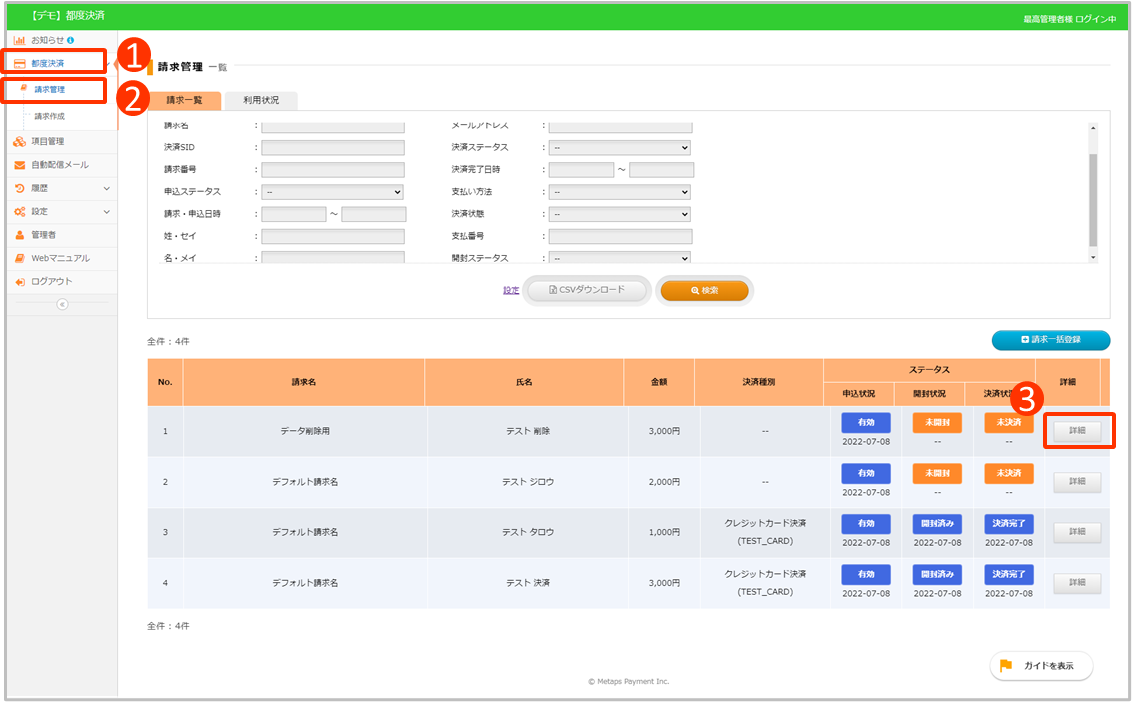Viewport: 1132px width, 702px height.
Task: Click the 項目管理 cubes icon
Action: pos(20,141)
